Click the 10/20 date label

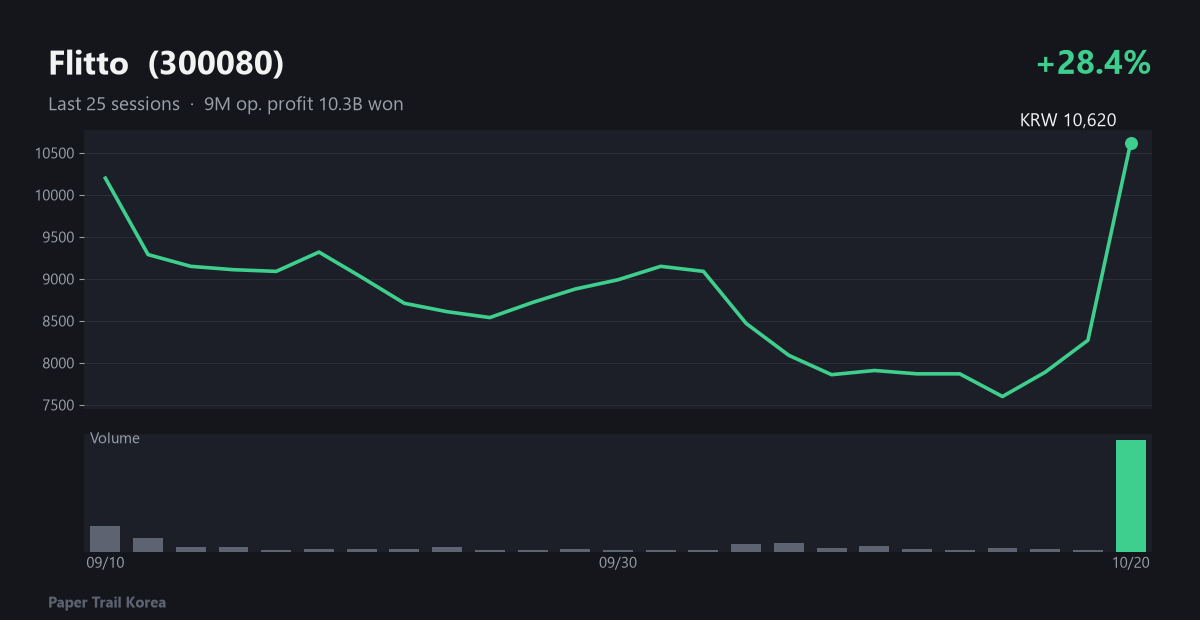pos(1130,563)
